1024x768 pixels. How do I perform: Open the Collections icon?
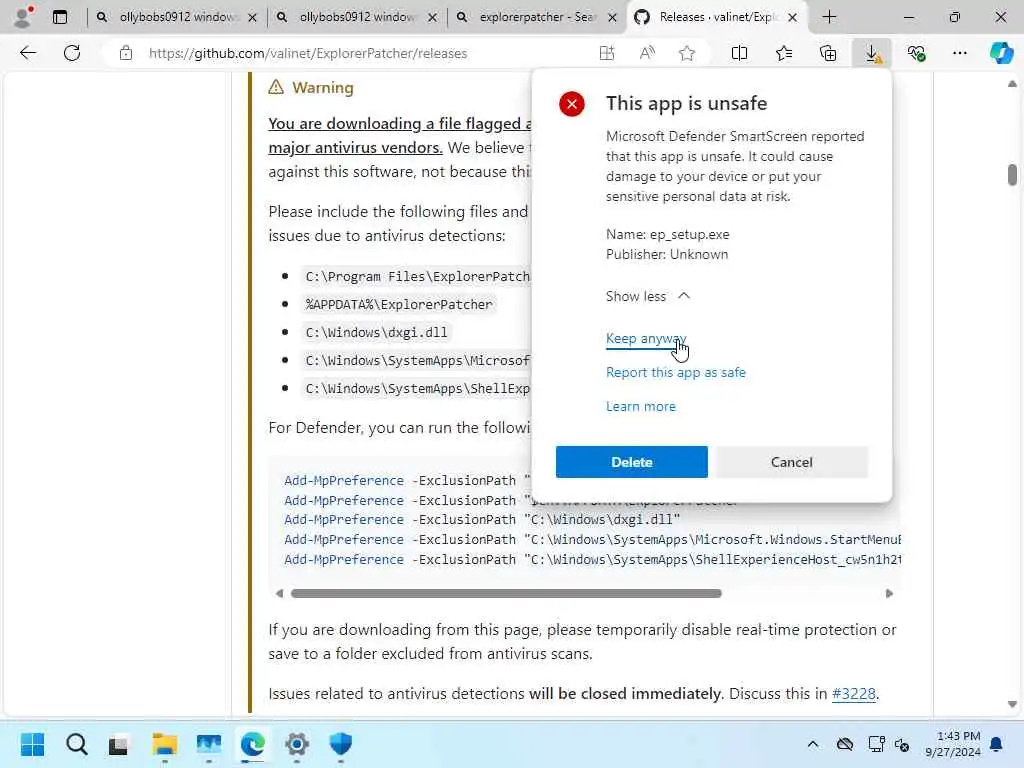click(x=827, y=53)
